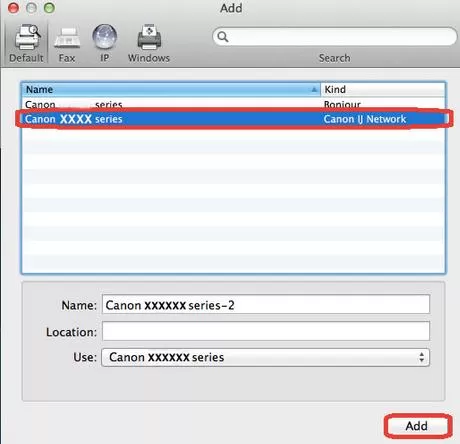460x444 pixels.
Task: Click the green zoom window button
Action: click(49, 8)
